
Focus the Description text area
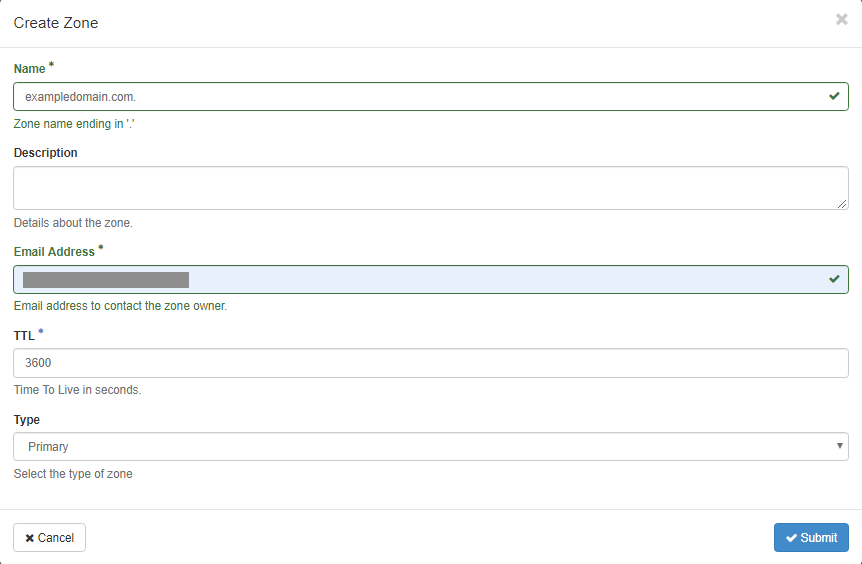[430, 188]
